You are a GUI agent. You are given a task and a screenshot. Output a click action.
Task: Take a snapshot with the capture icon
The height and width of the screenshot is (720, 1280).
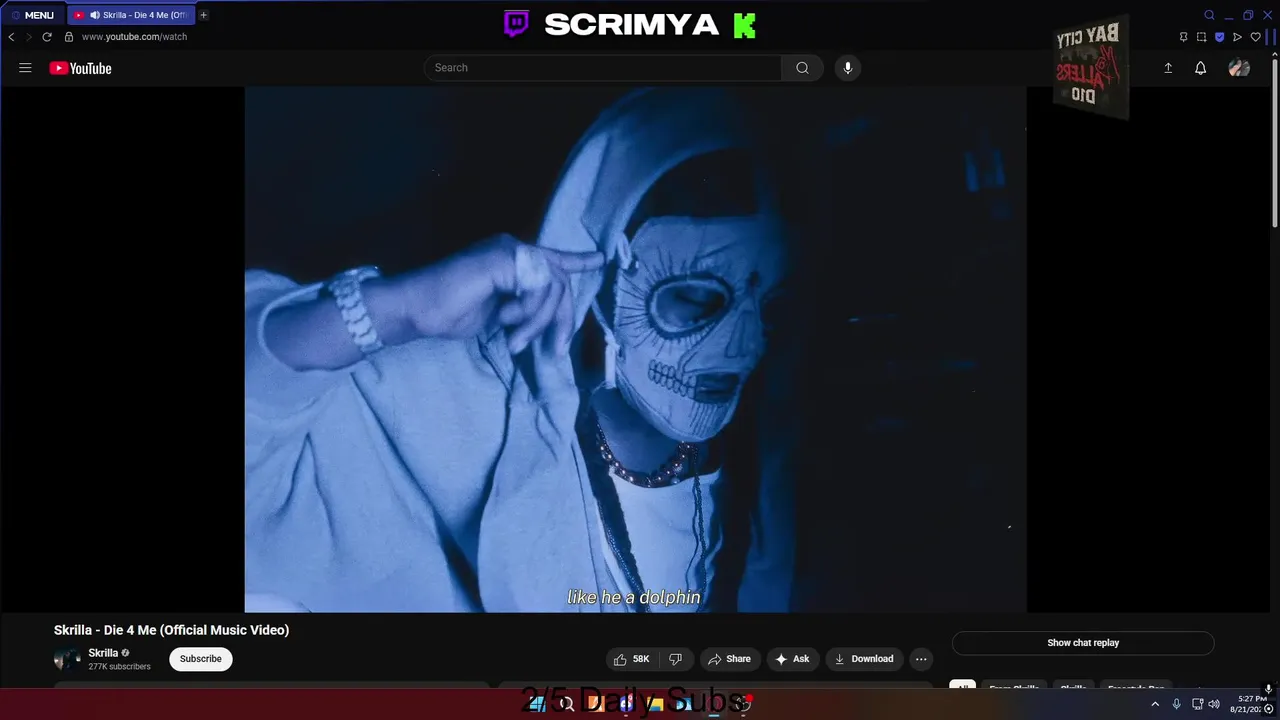(x=1201, y=37)
